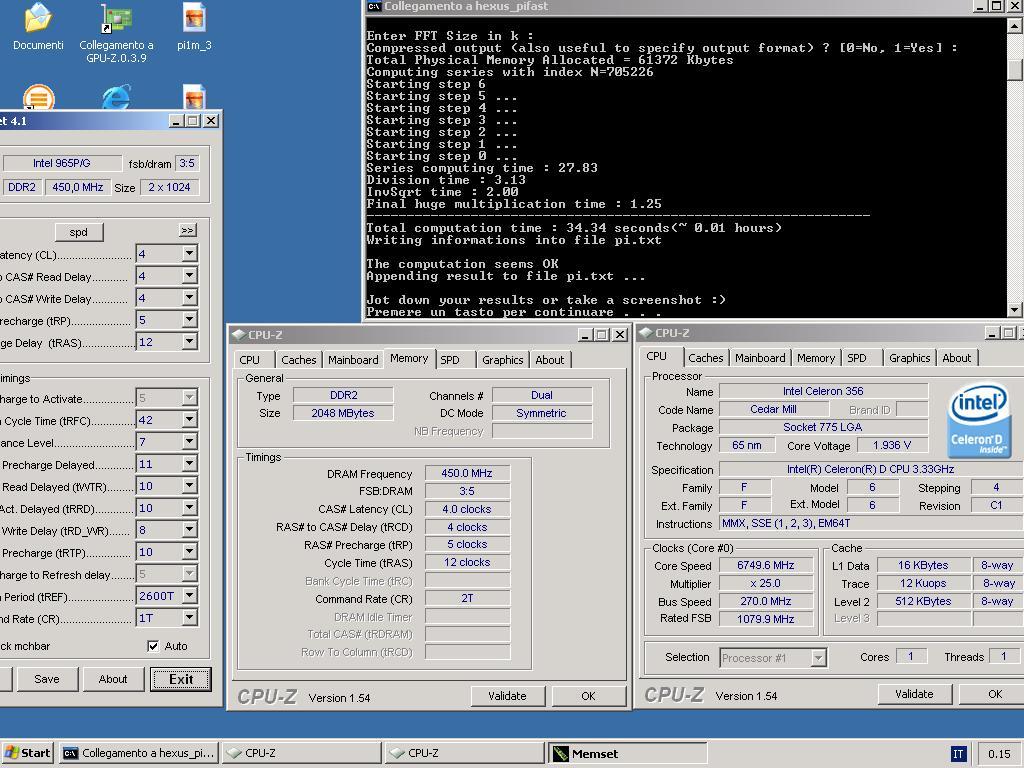Click the DRAM Frequency 450.0 MHz field
This screenshot has height=768, width=1024.
click(x=467, y=473)
